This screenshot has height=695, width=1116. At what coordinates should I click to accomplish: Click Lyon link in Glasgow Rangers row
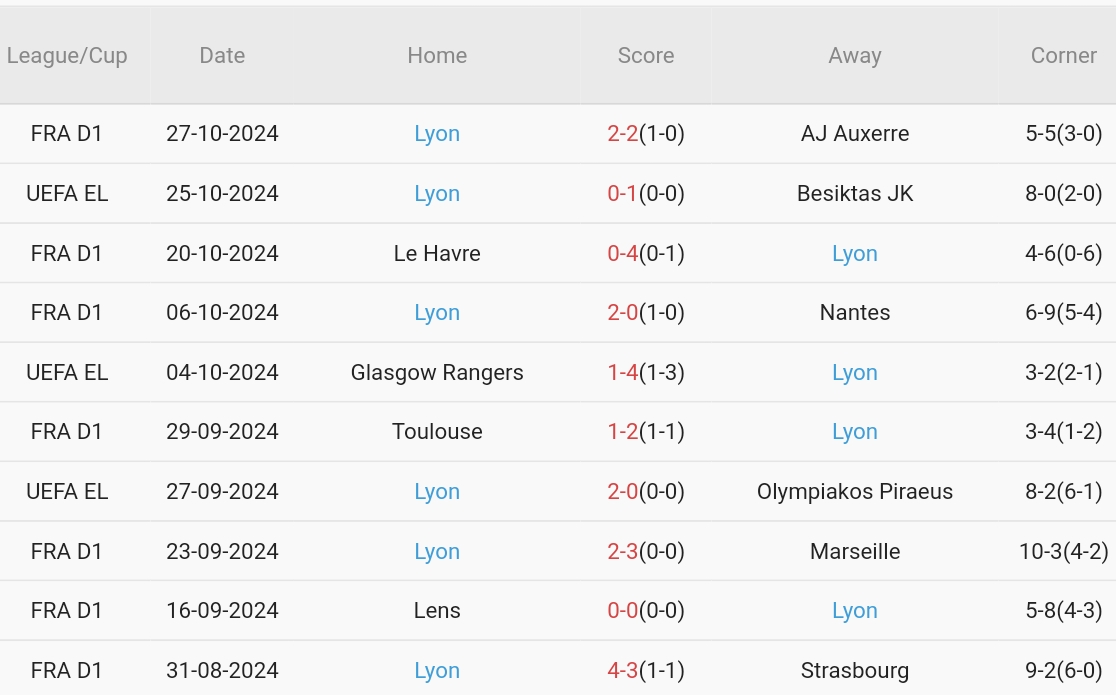click(x=854, y=373)
